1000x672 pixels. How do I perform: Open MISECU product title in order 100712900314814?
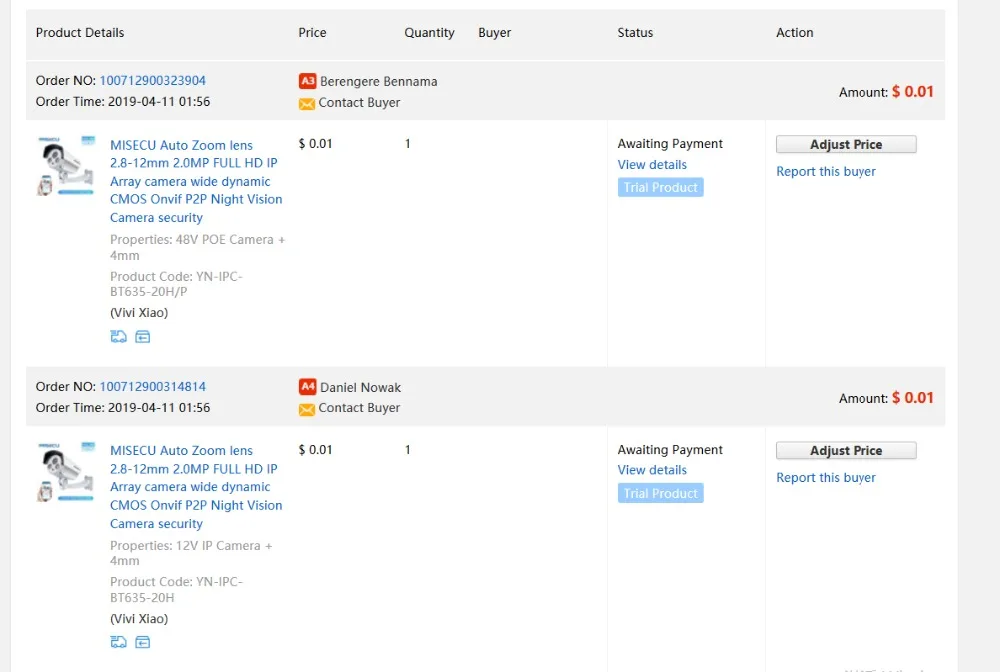pos(196,487)
